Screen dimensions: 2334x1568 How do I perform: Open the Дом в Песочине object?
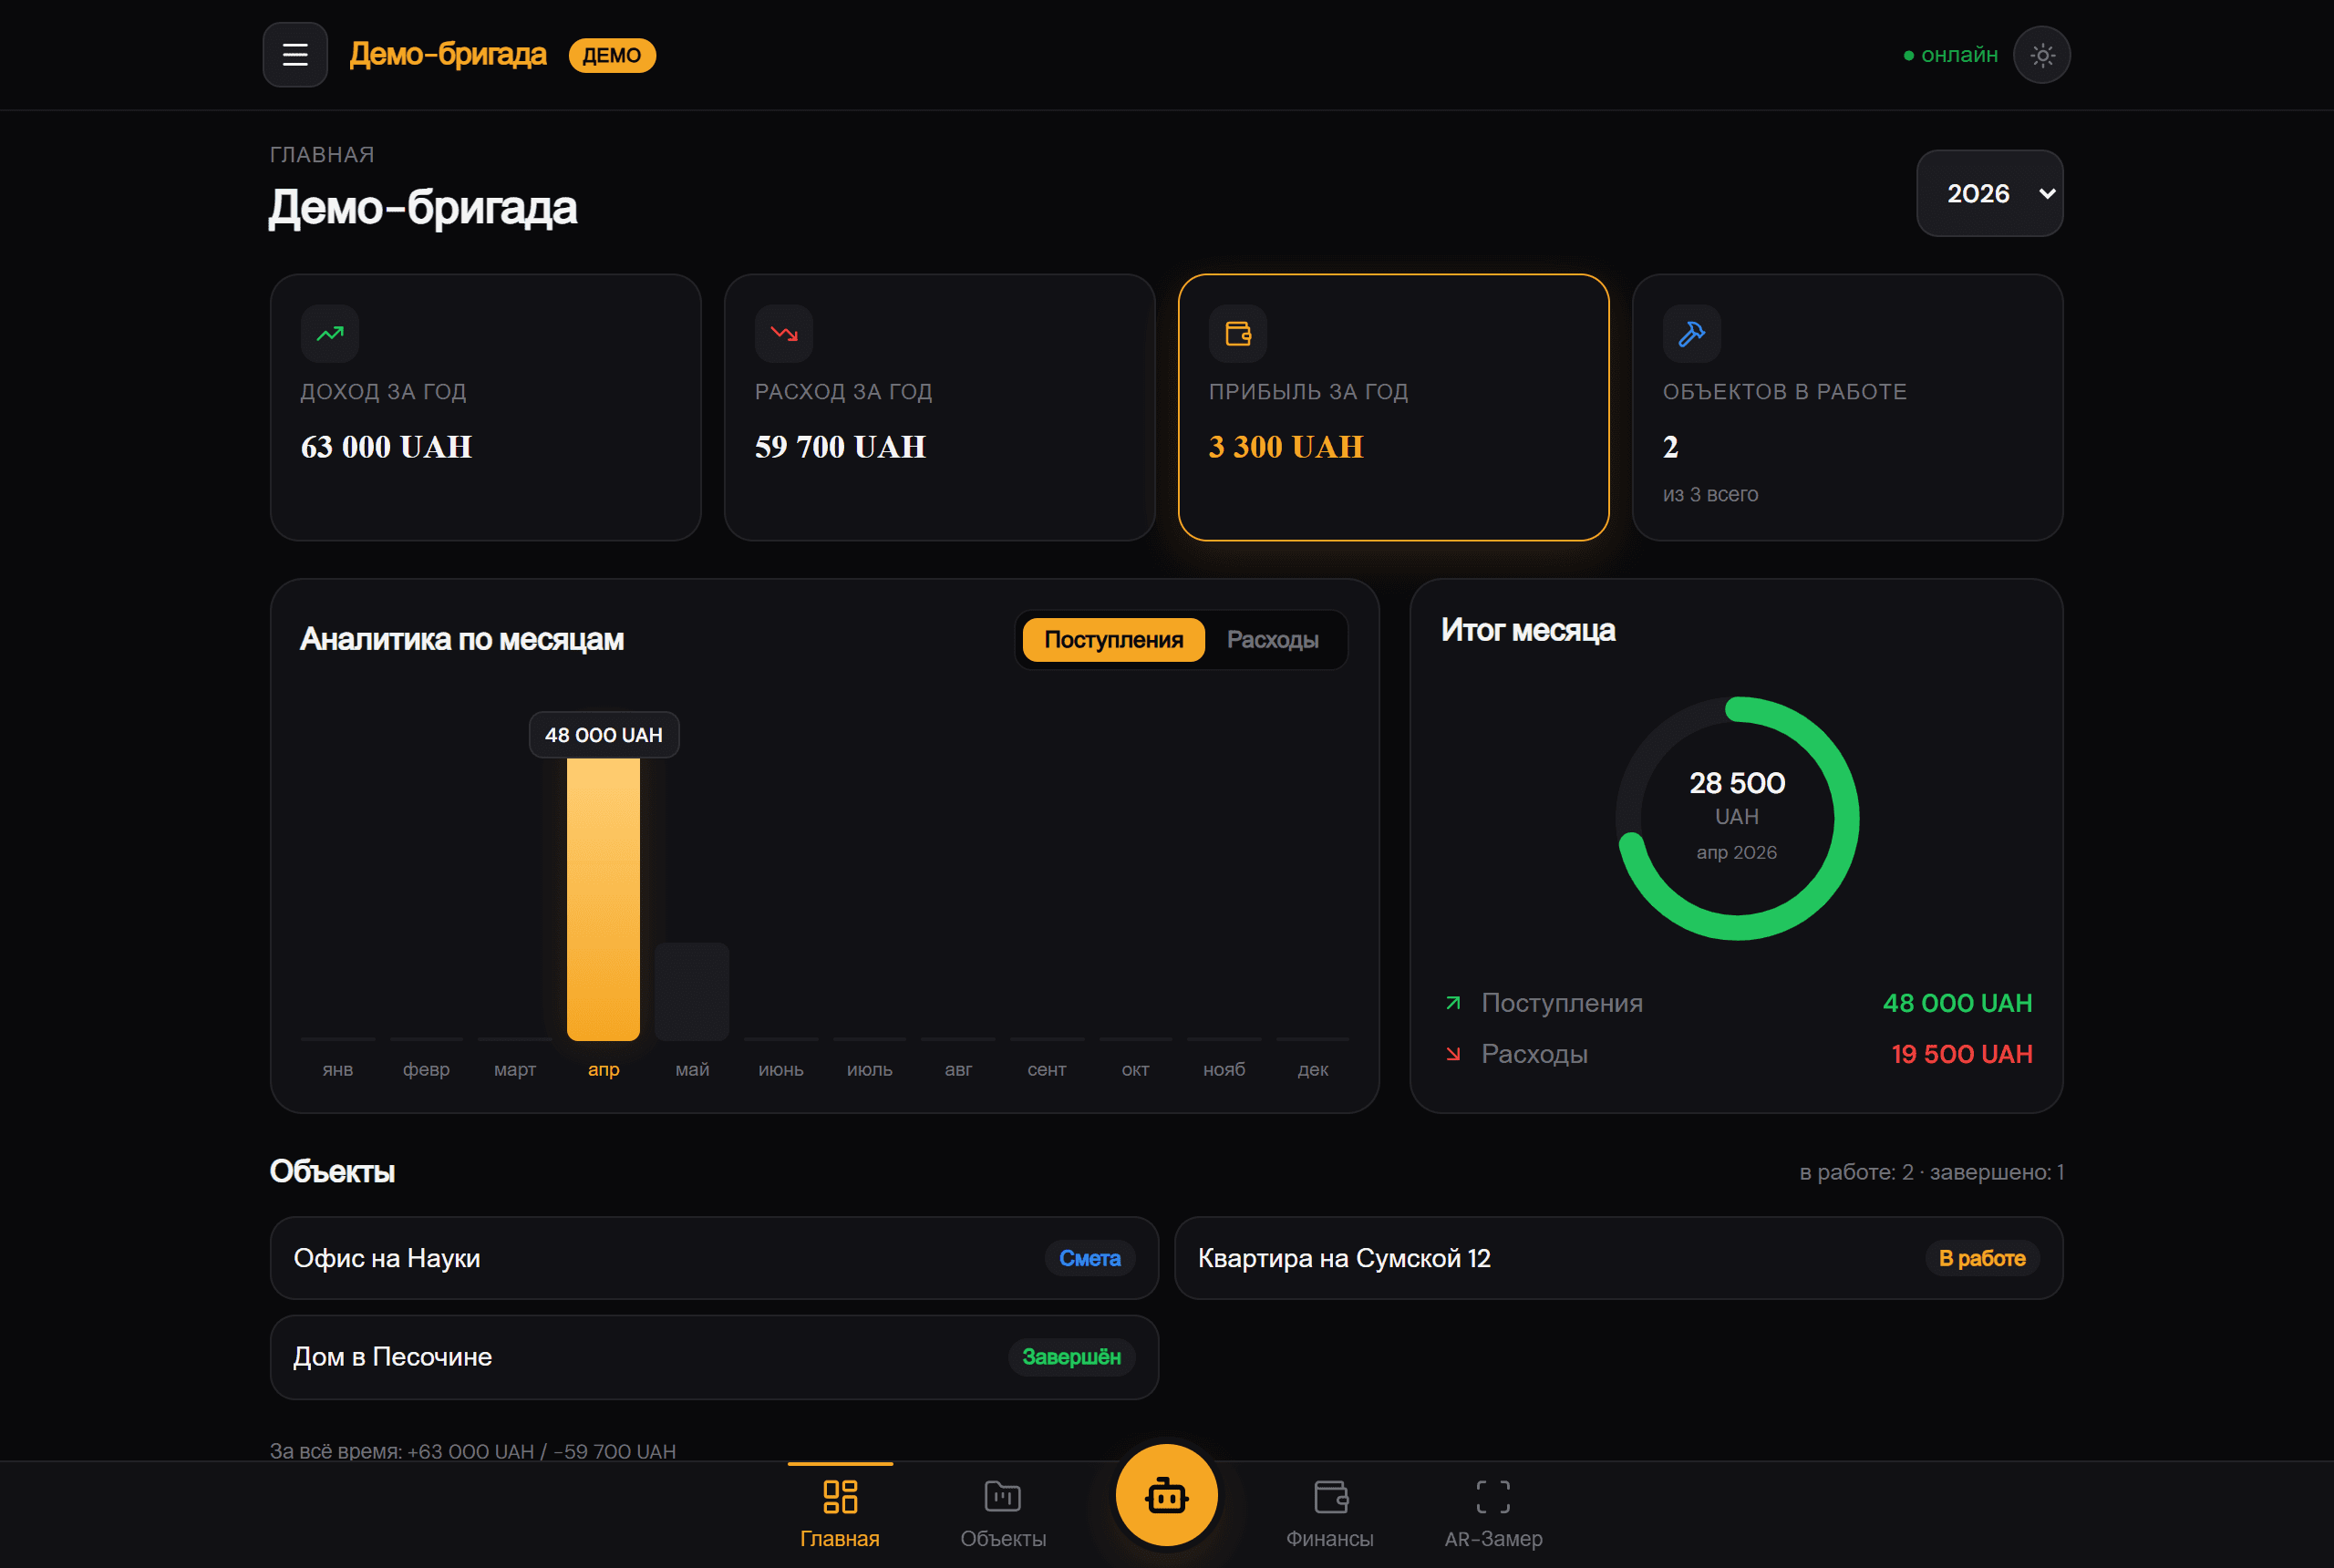714,1357
